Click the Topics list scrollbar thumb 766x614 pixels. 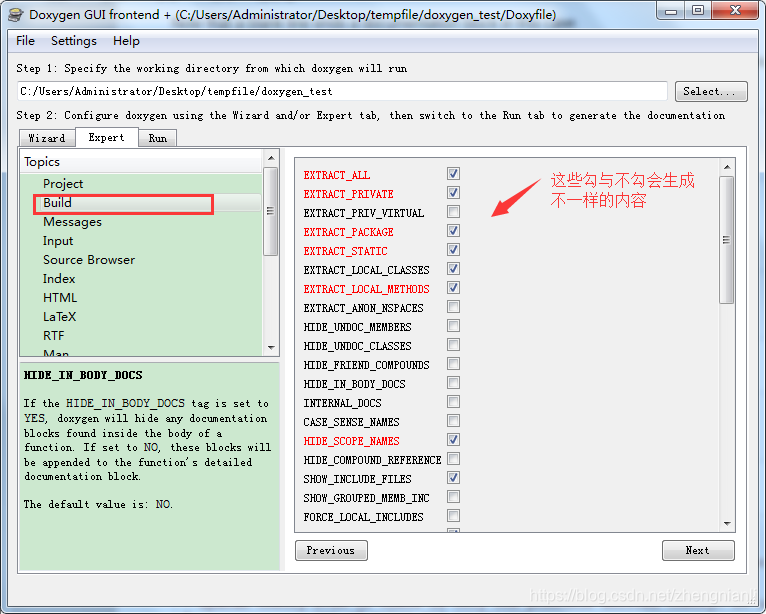click(271, 211)
